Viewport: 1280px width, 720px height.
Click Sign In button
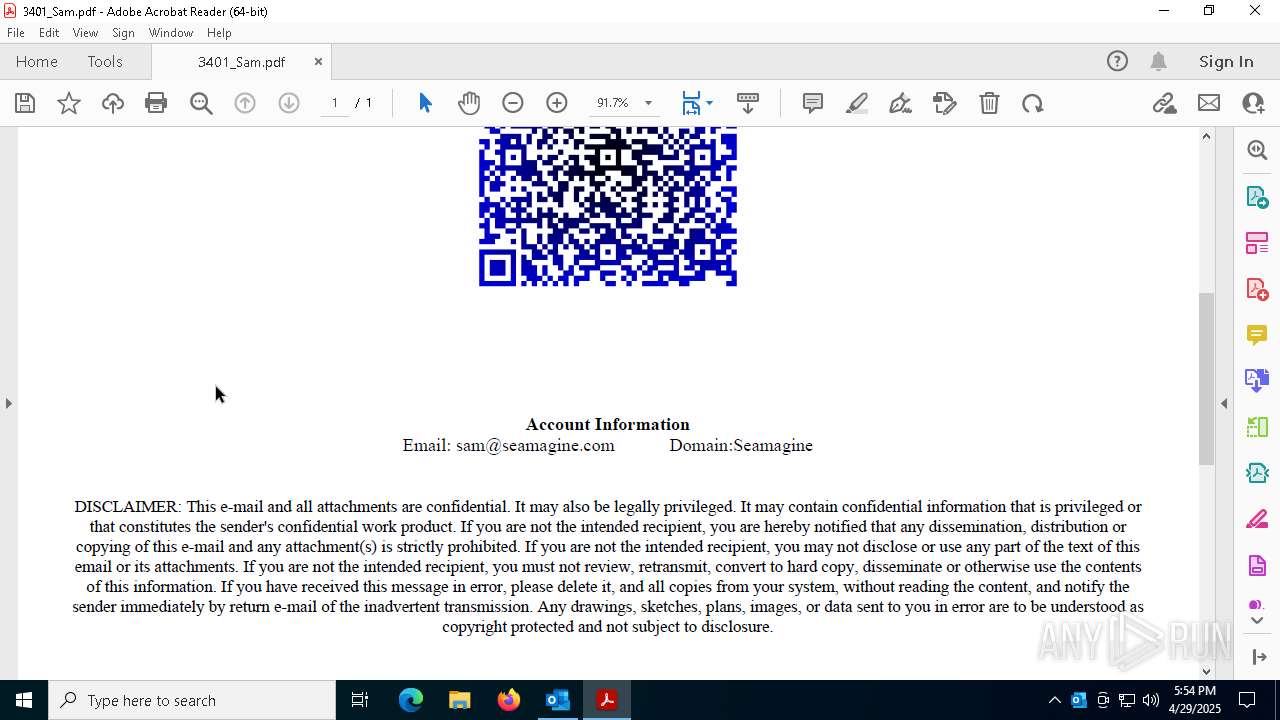click(1226, 61)
